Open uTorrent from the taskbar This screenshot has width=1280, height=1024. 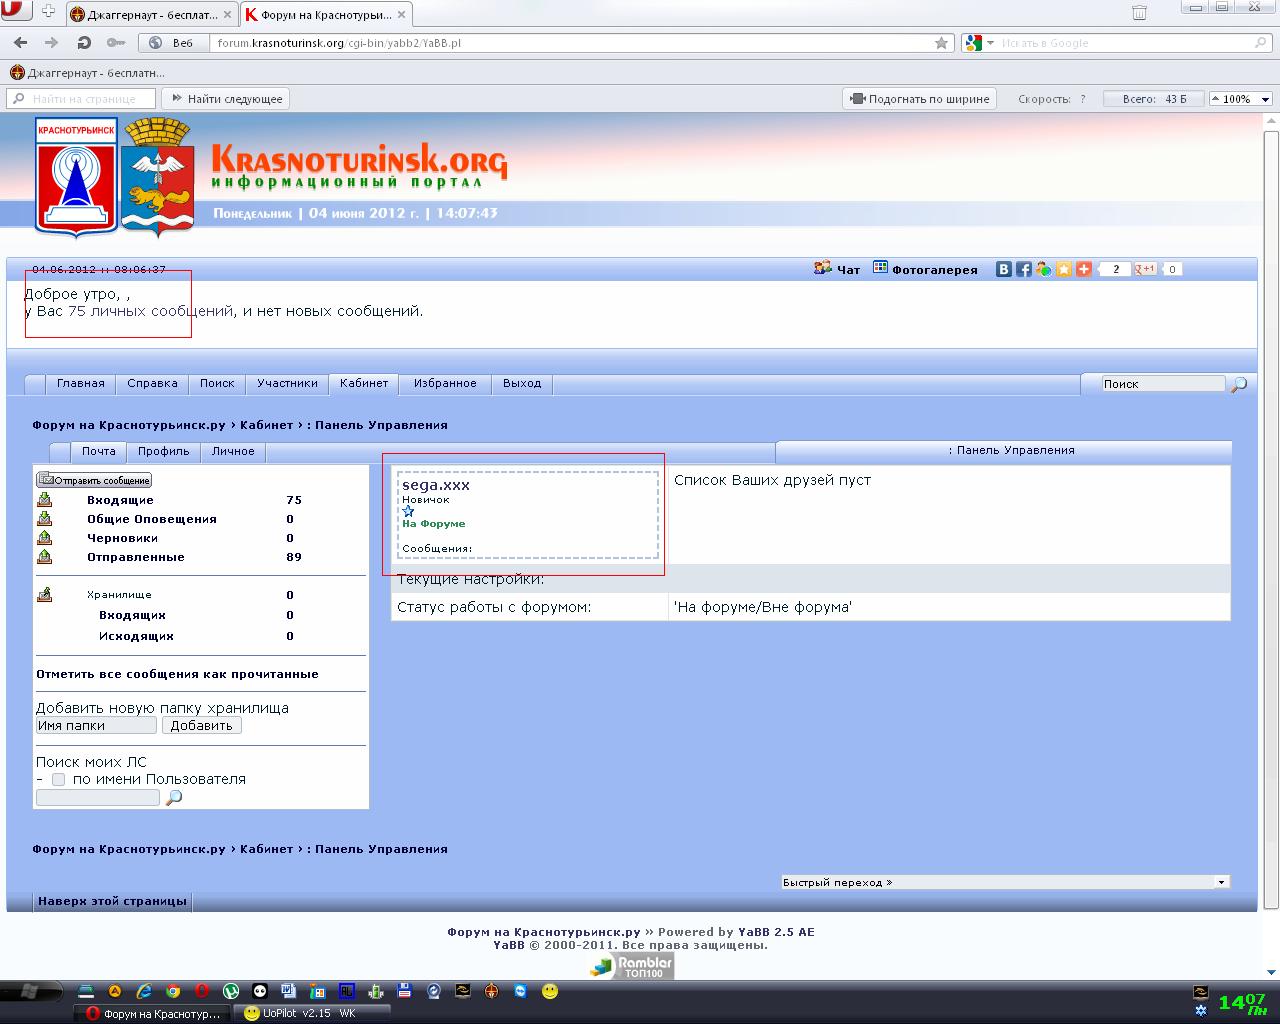[231, 991]
